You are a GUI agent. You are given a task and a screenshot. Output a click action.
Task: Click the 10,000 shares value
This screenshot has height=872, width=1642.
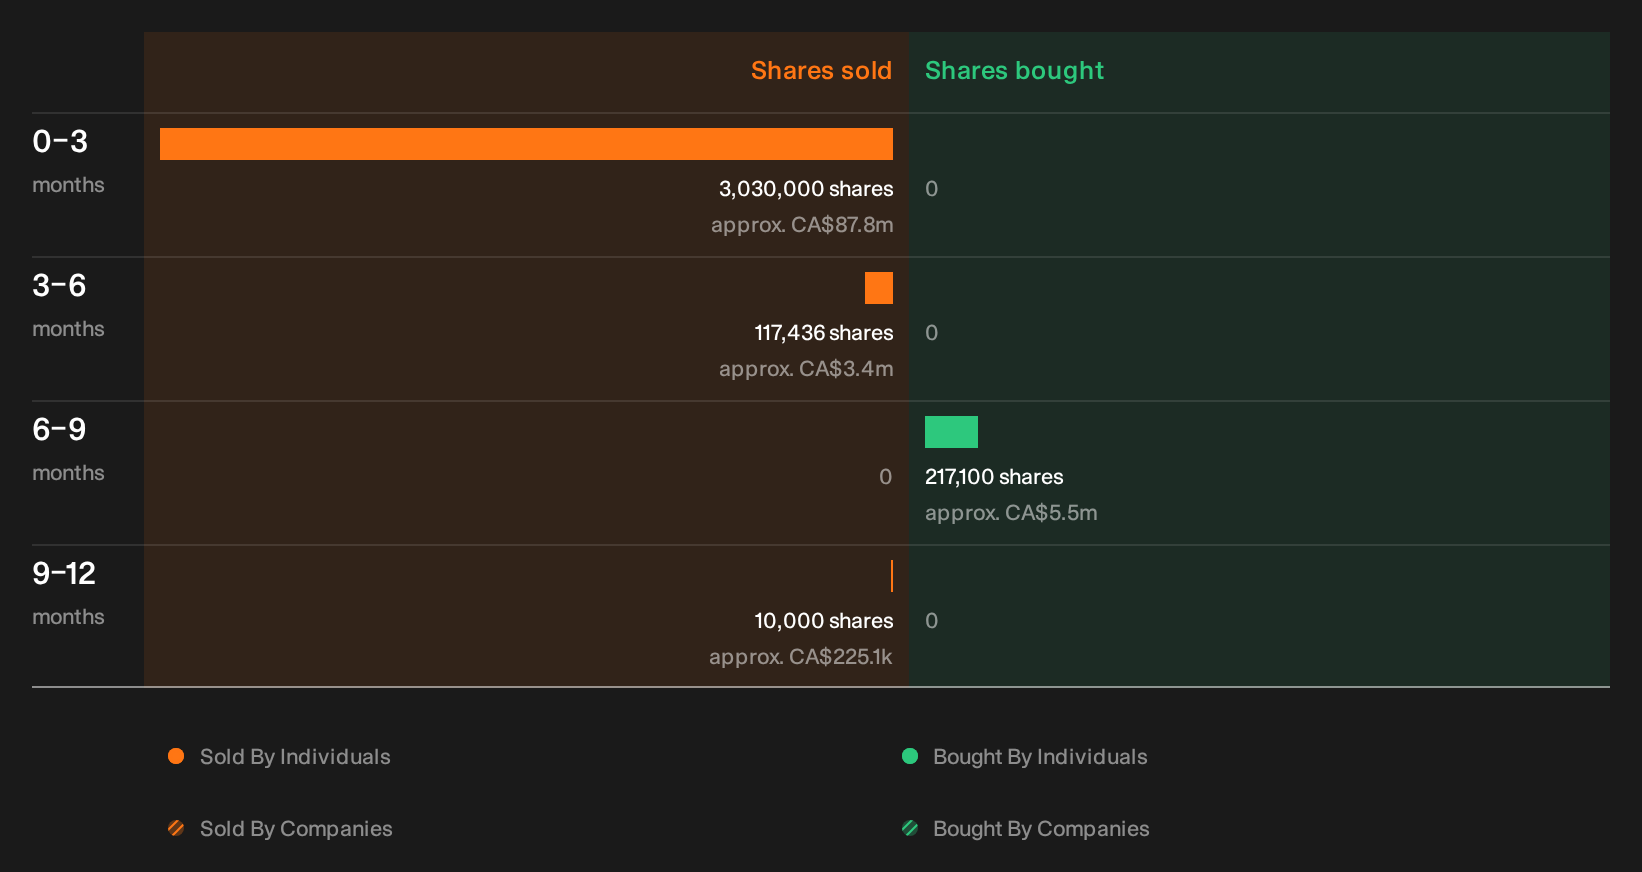point(824,621)
